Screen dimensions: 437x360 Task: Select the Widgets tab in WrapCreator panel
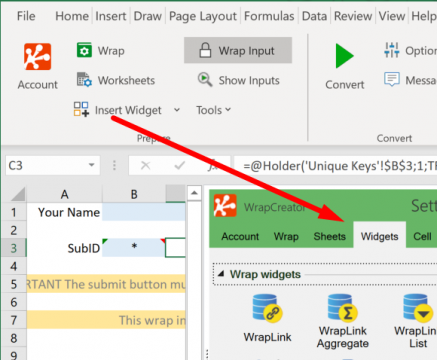379,236
